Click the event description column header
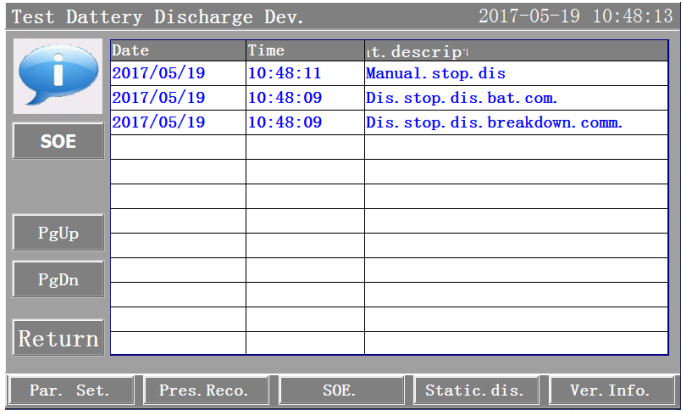This screenshot has height=412, width=683. tap(515, 50)
